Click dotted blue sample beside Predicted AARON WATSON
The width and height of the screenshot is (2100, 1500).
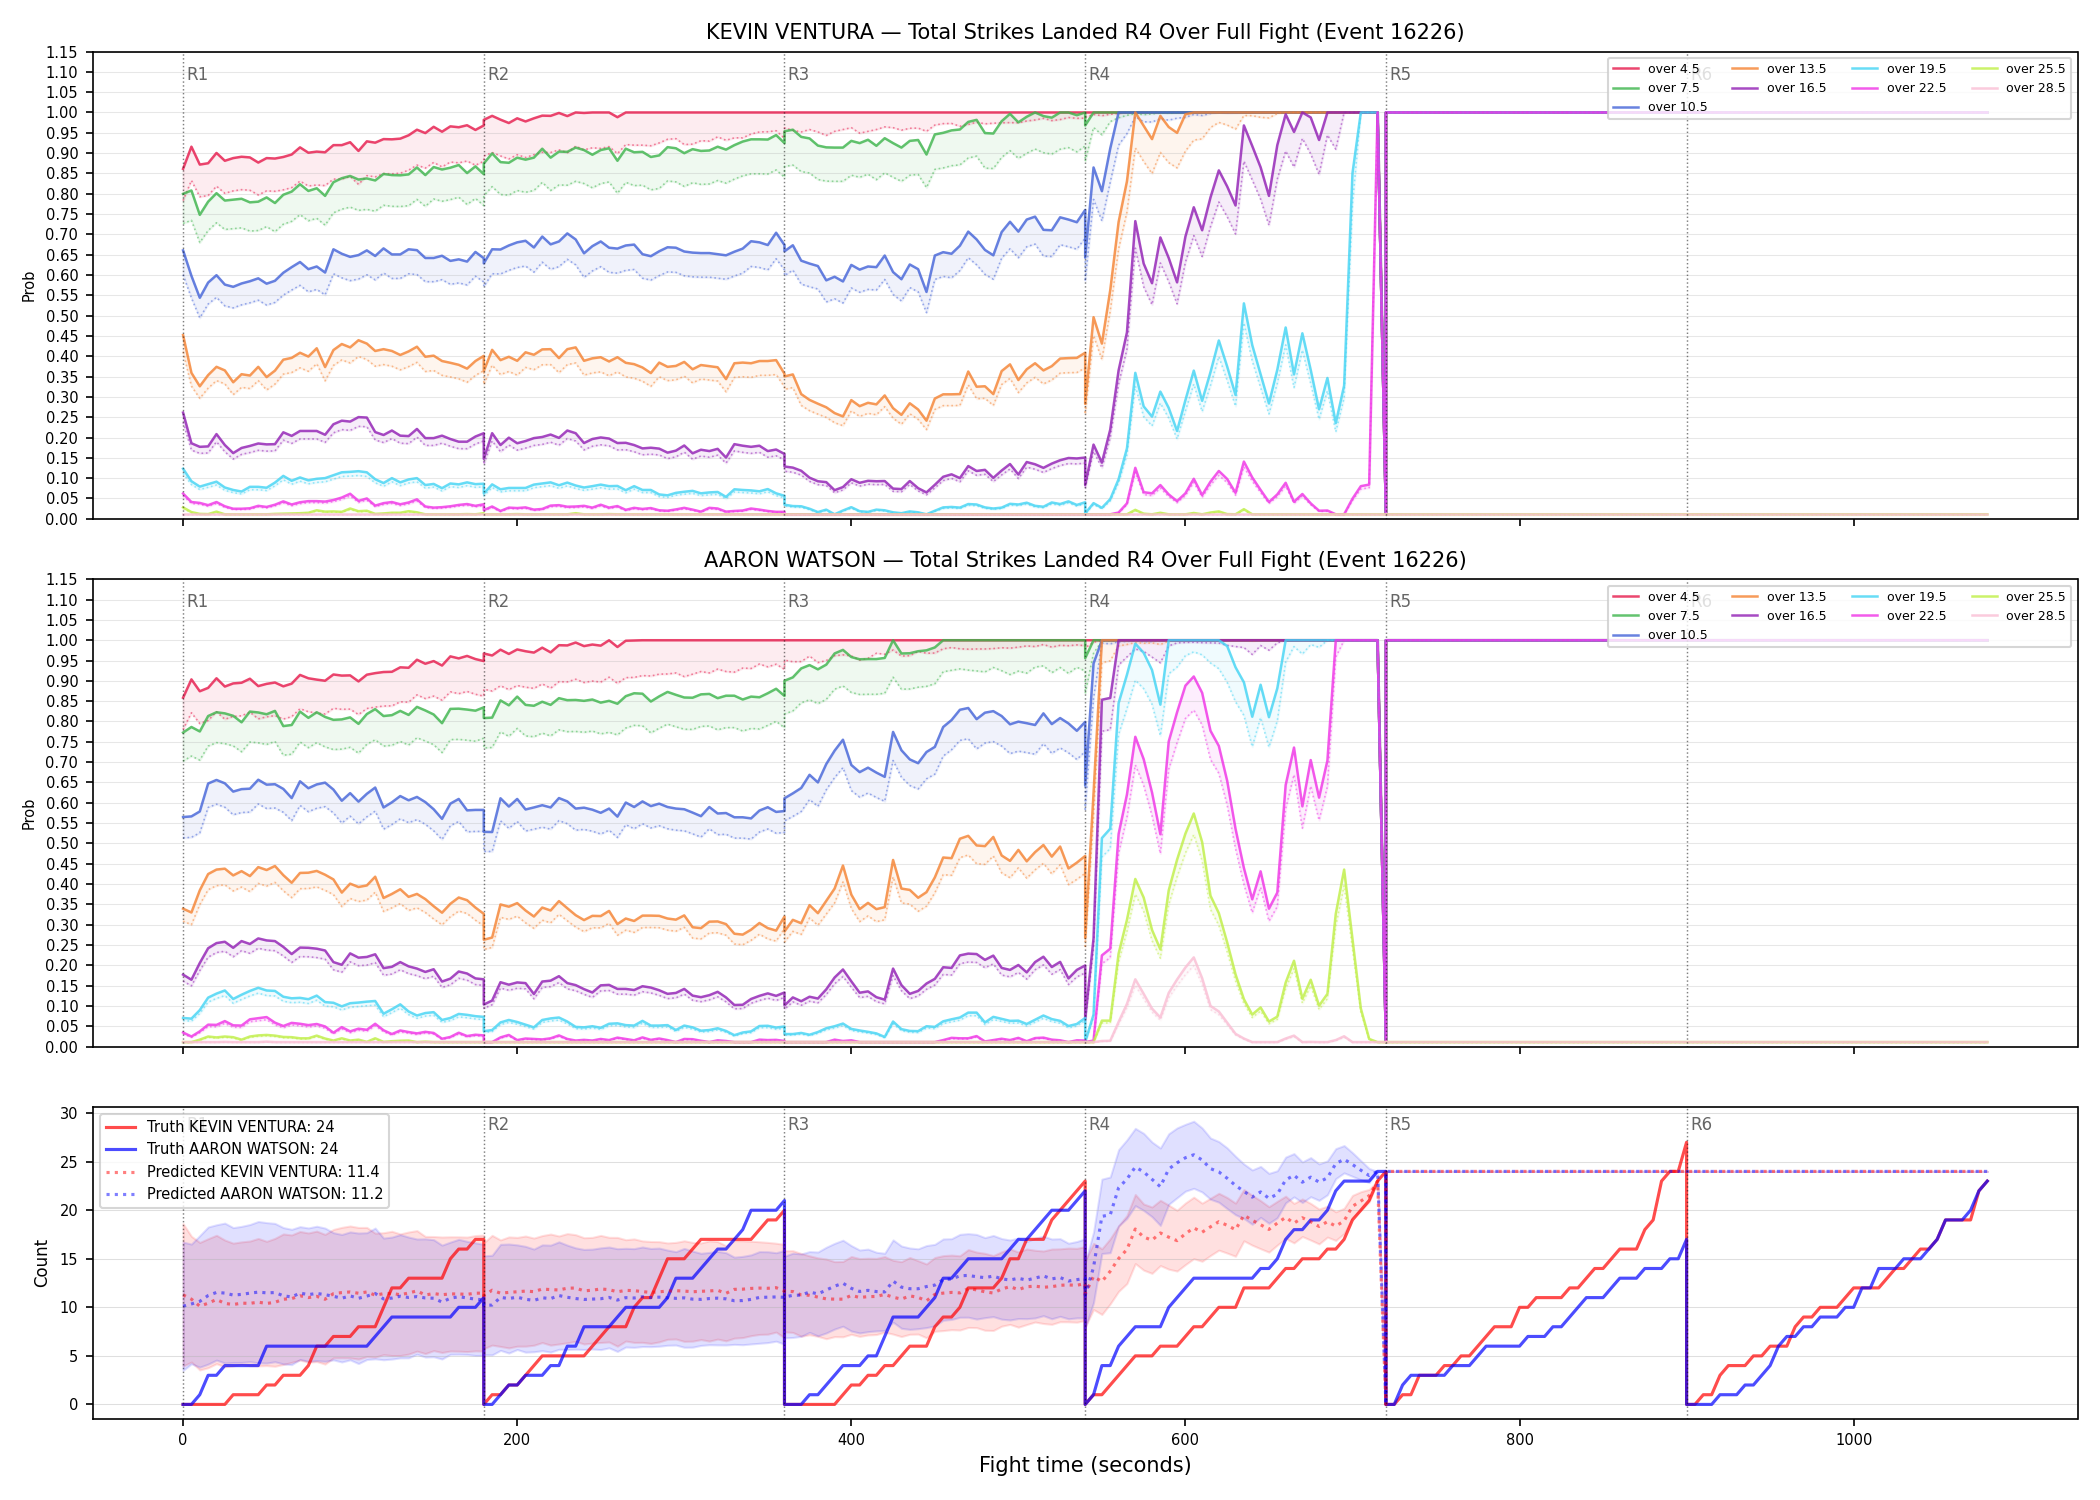[121, 1194]
